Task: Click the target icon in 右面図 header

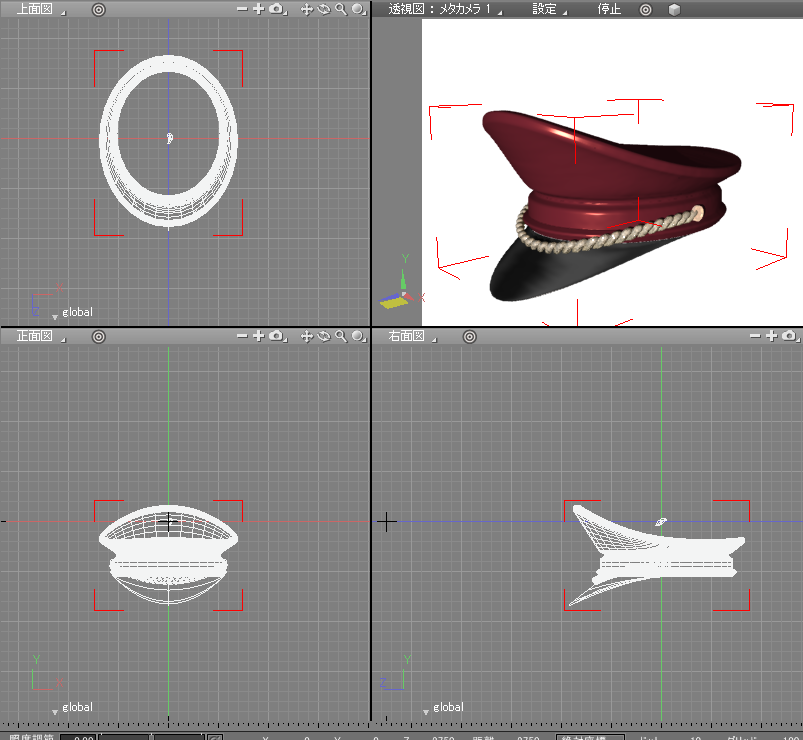Action: coord(470,336)
